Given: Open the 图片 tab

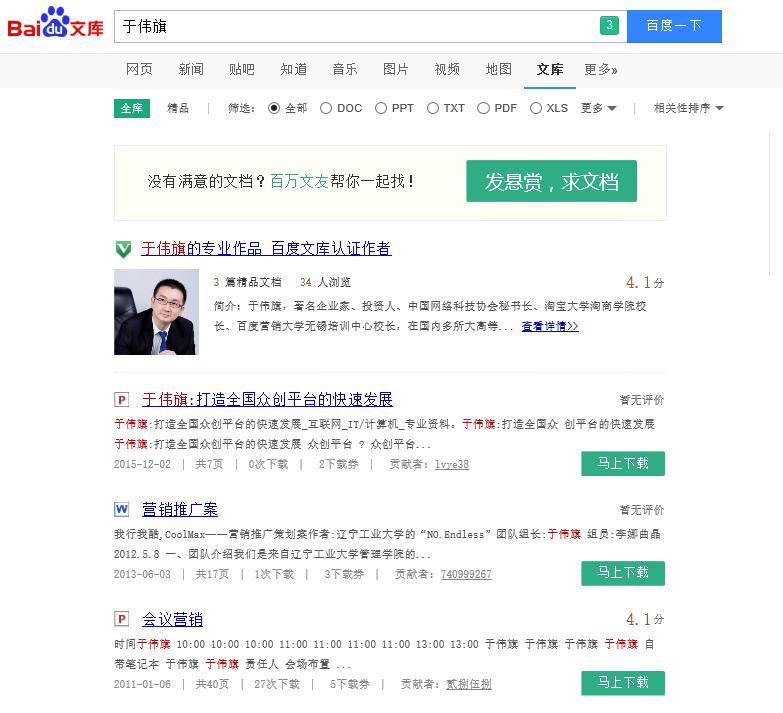Looking at the screenshot, I should 395,69.
